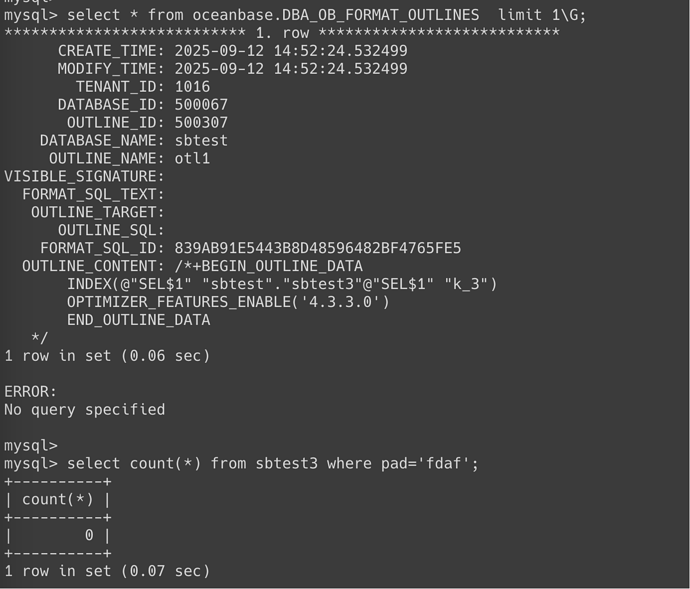Click the No query specified text

(84, 410)
